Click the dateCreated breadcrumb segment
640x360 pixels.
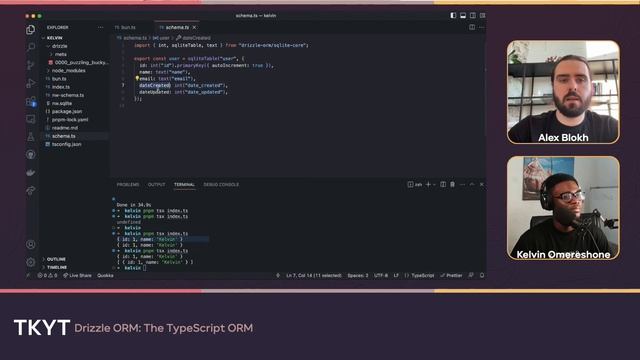[193, 38]
